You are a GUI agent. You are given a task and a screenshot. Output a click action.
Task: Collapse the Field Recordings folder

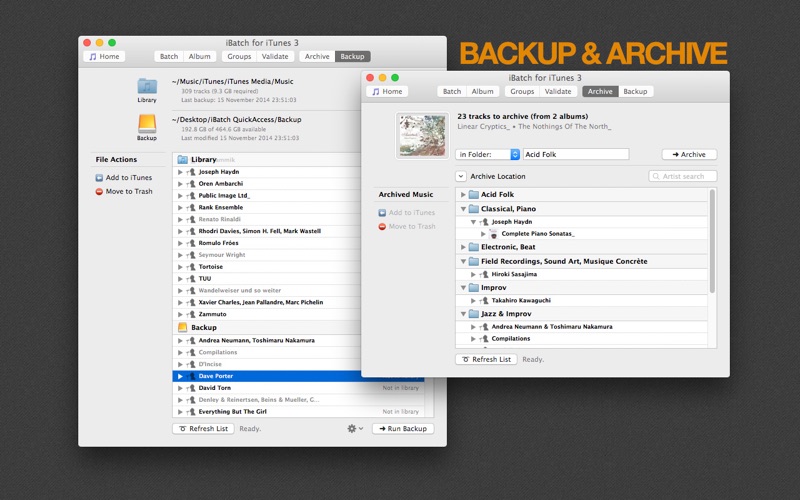point(463,261)
